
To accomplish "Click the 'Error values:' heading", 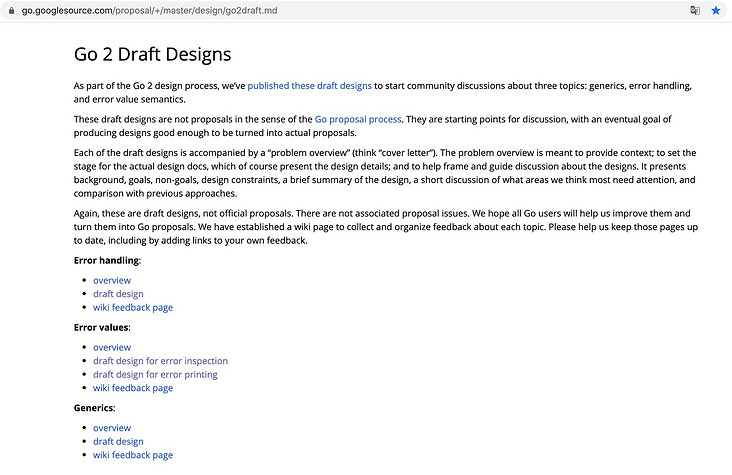I will point(102,327).
